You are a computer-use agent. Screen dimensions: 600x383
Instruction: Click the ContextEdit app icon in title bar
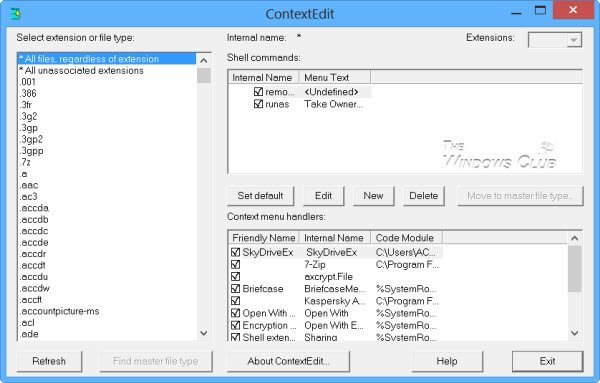pos(15,14)
